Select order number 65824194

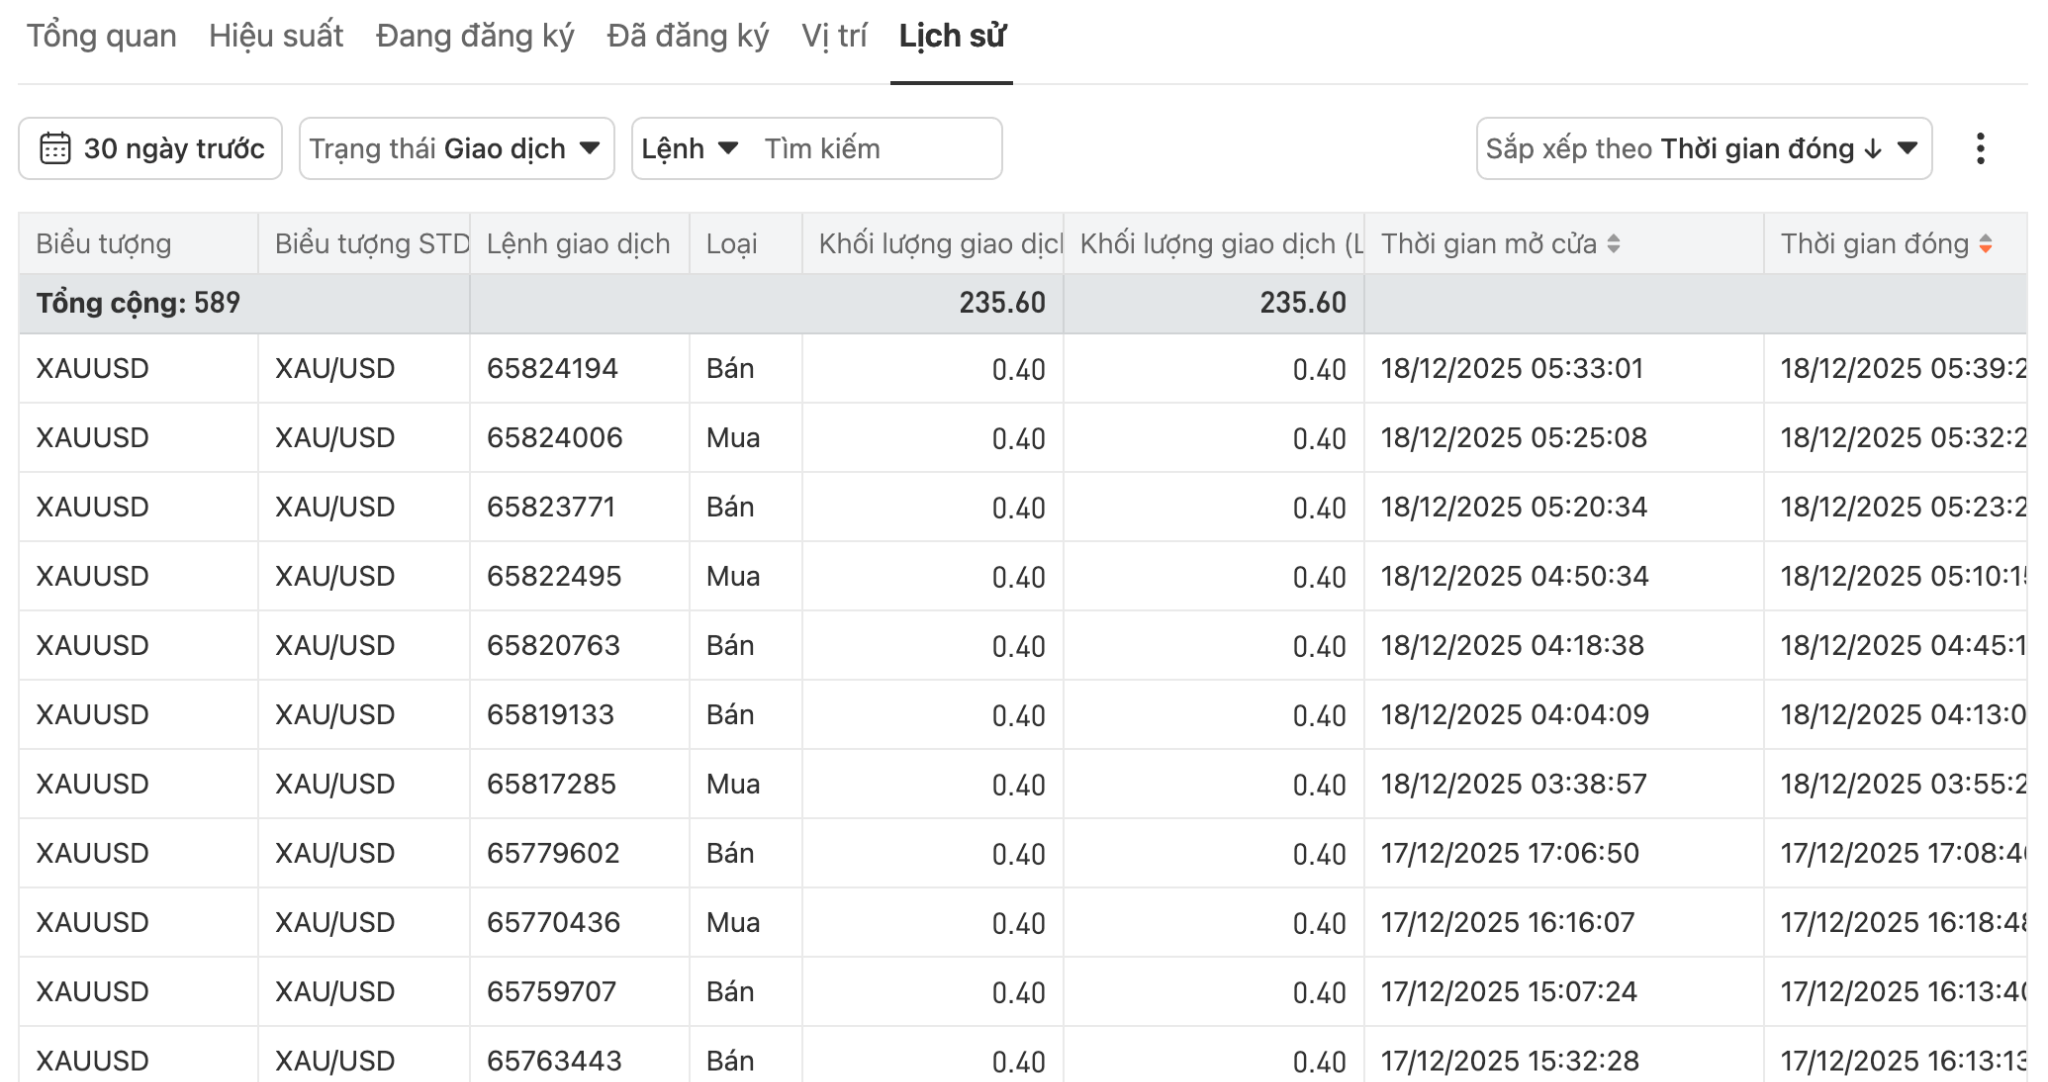pos(552,369)
